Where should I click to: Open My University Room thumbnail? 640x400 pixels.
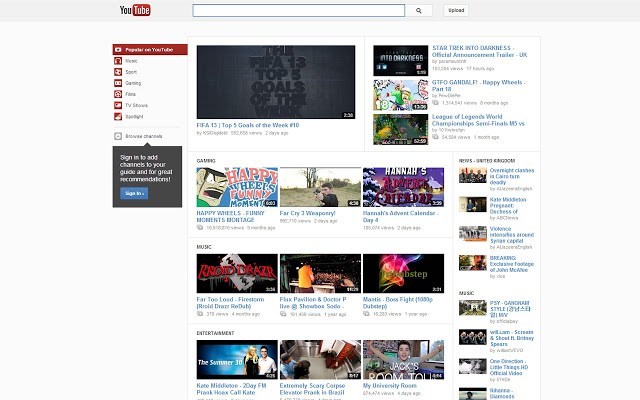click(403, 360)
